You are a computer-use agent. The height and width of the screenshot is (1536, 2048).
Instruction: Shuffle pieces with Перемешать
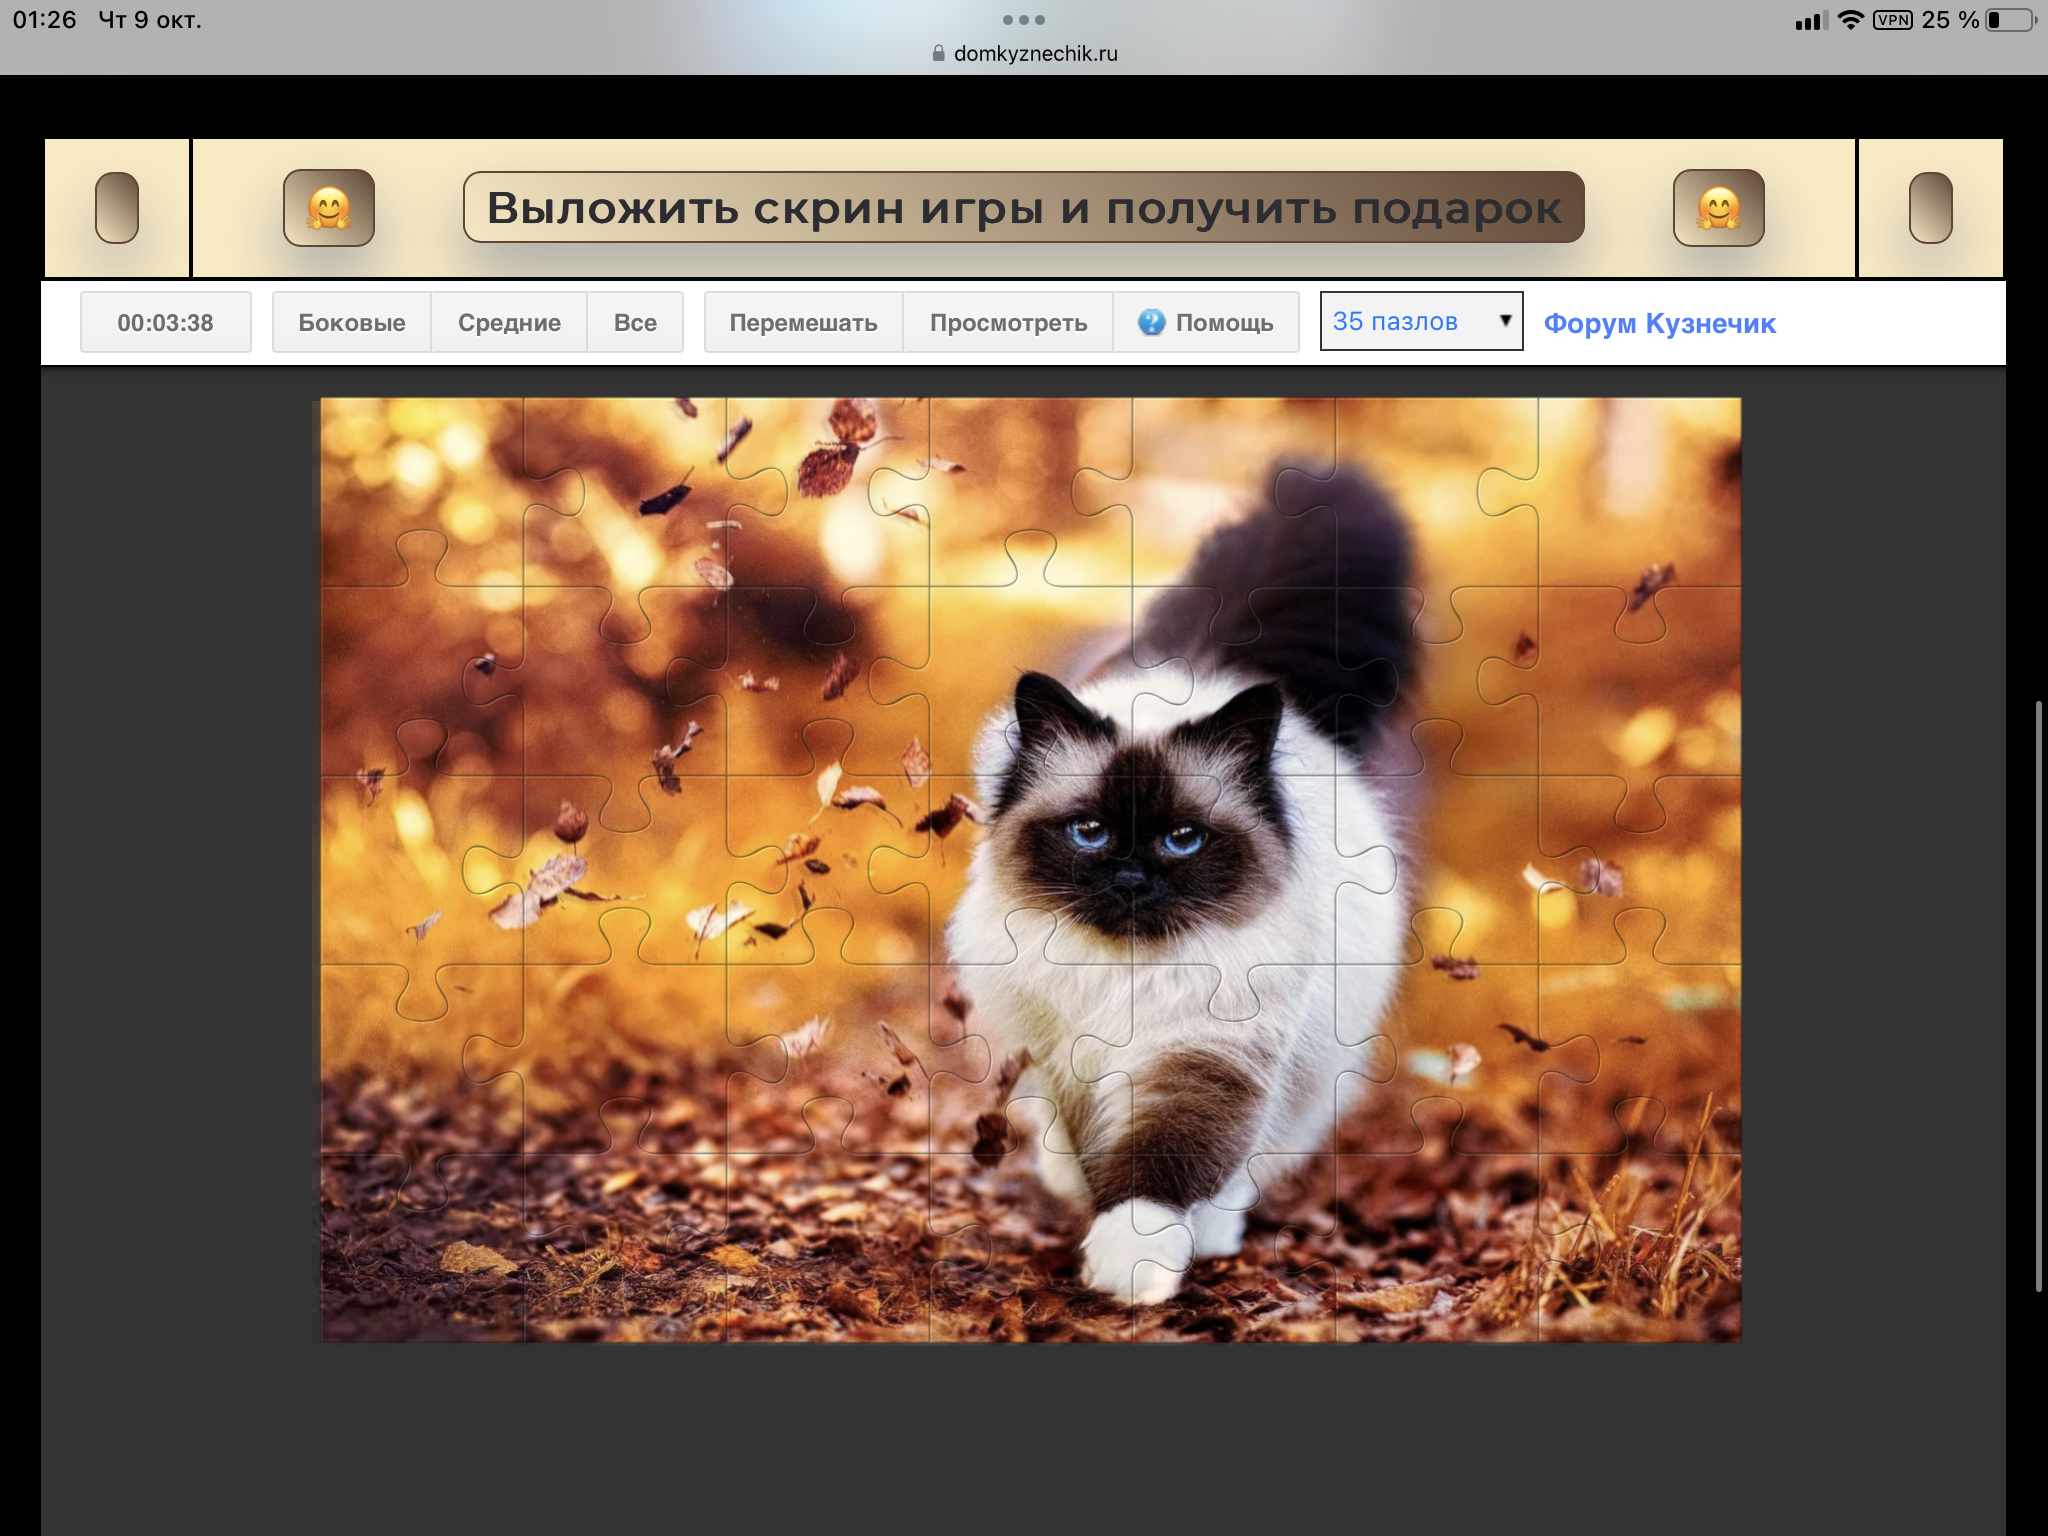coord(803,322)
